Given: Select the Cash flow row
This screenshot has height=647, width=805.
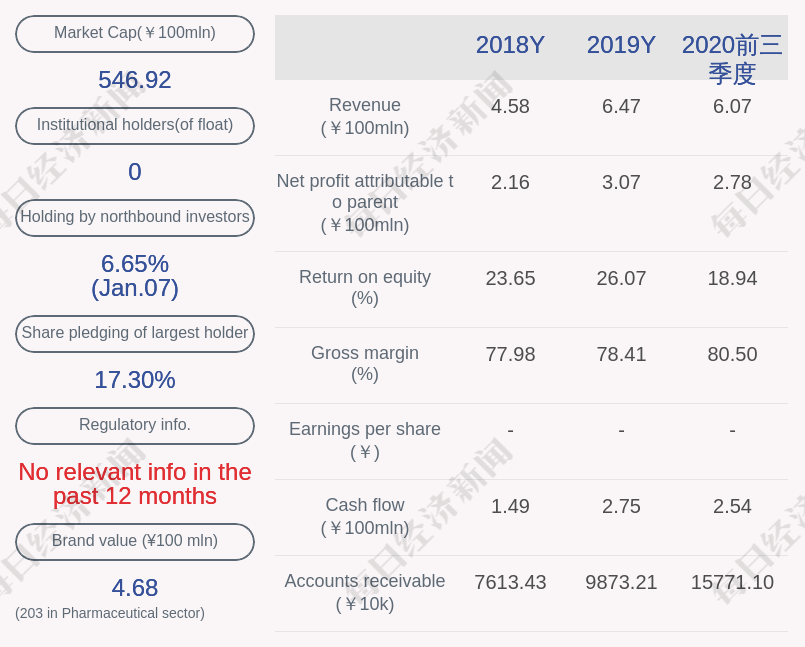Looking at the screenshot, I should coord(364,516).
